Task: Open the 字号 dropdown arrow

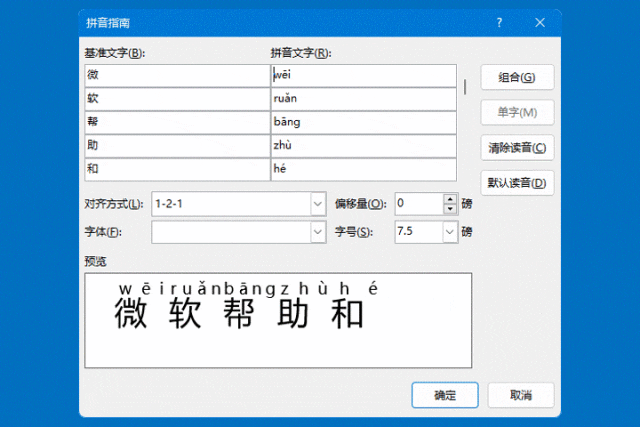Action: point(450,232)
